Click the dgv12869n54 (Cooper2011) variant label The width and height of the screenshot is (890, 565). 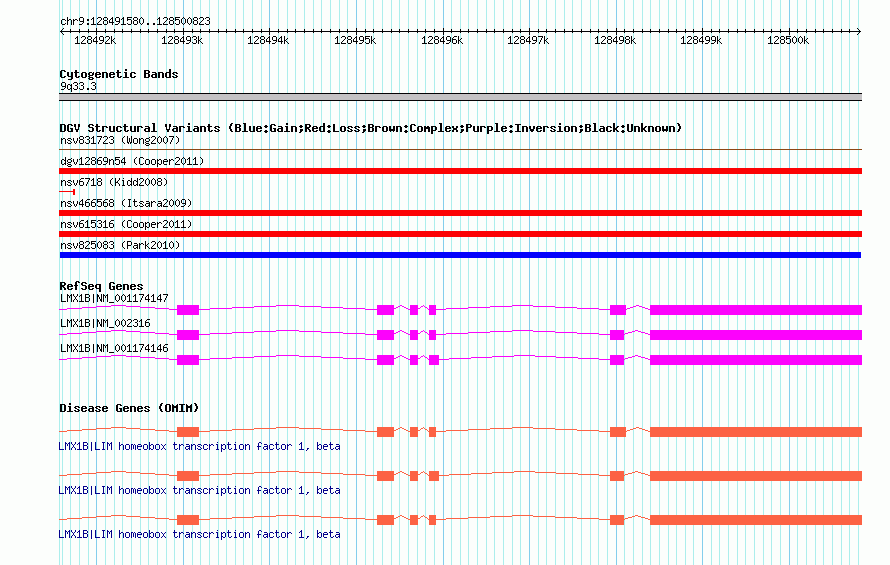[x=132, y=161]
